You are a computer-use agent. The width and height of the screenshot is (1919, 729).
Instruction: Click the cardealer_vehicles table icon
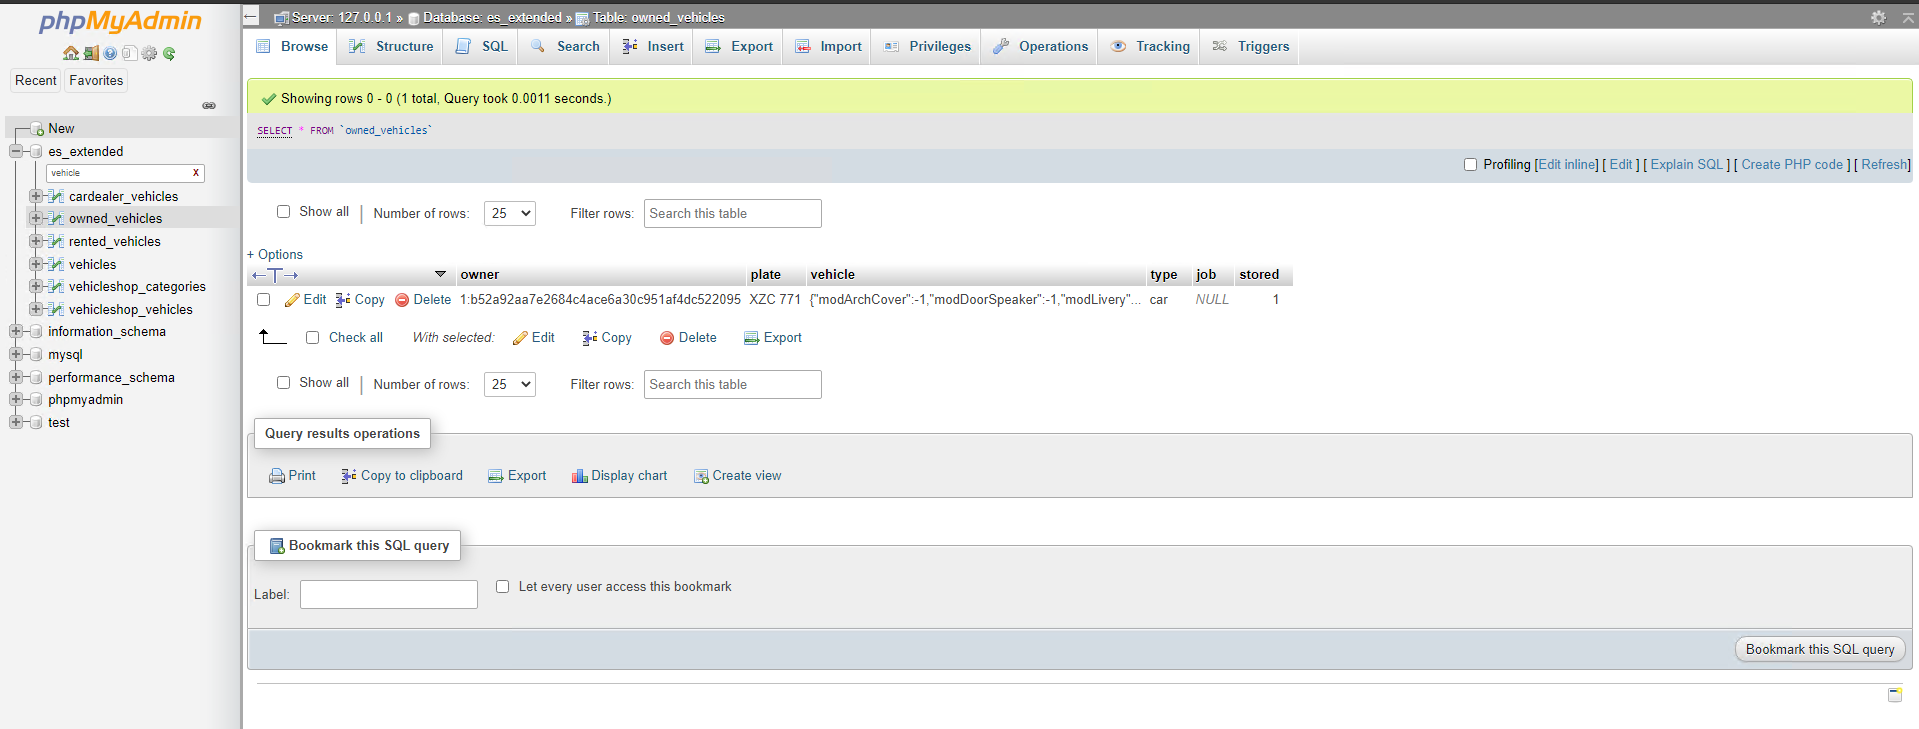[x=57, y=197]
